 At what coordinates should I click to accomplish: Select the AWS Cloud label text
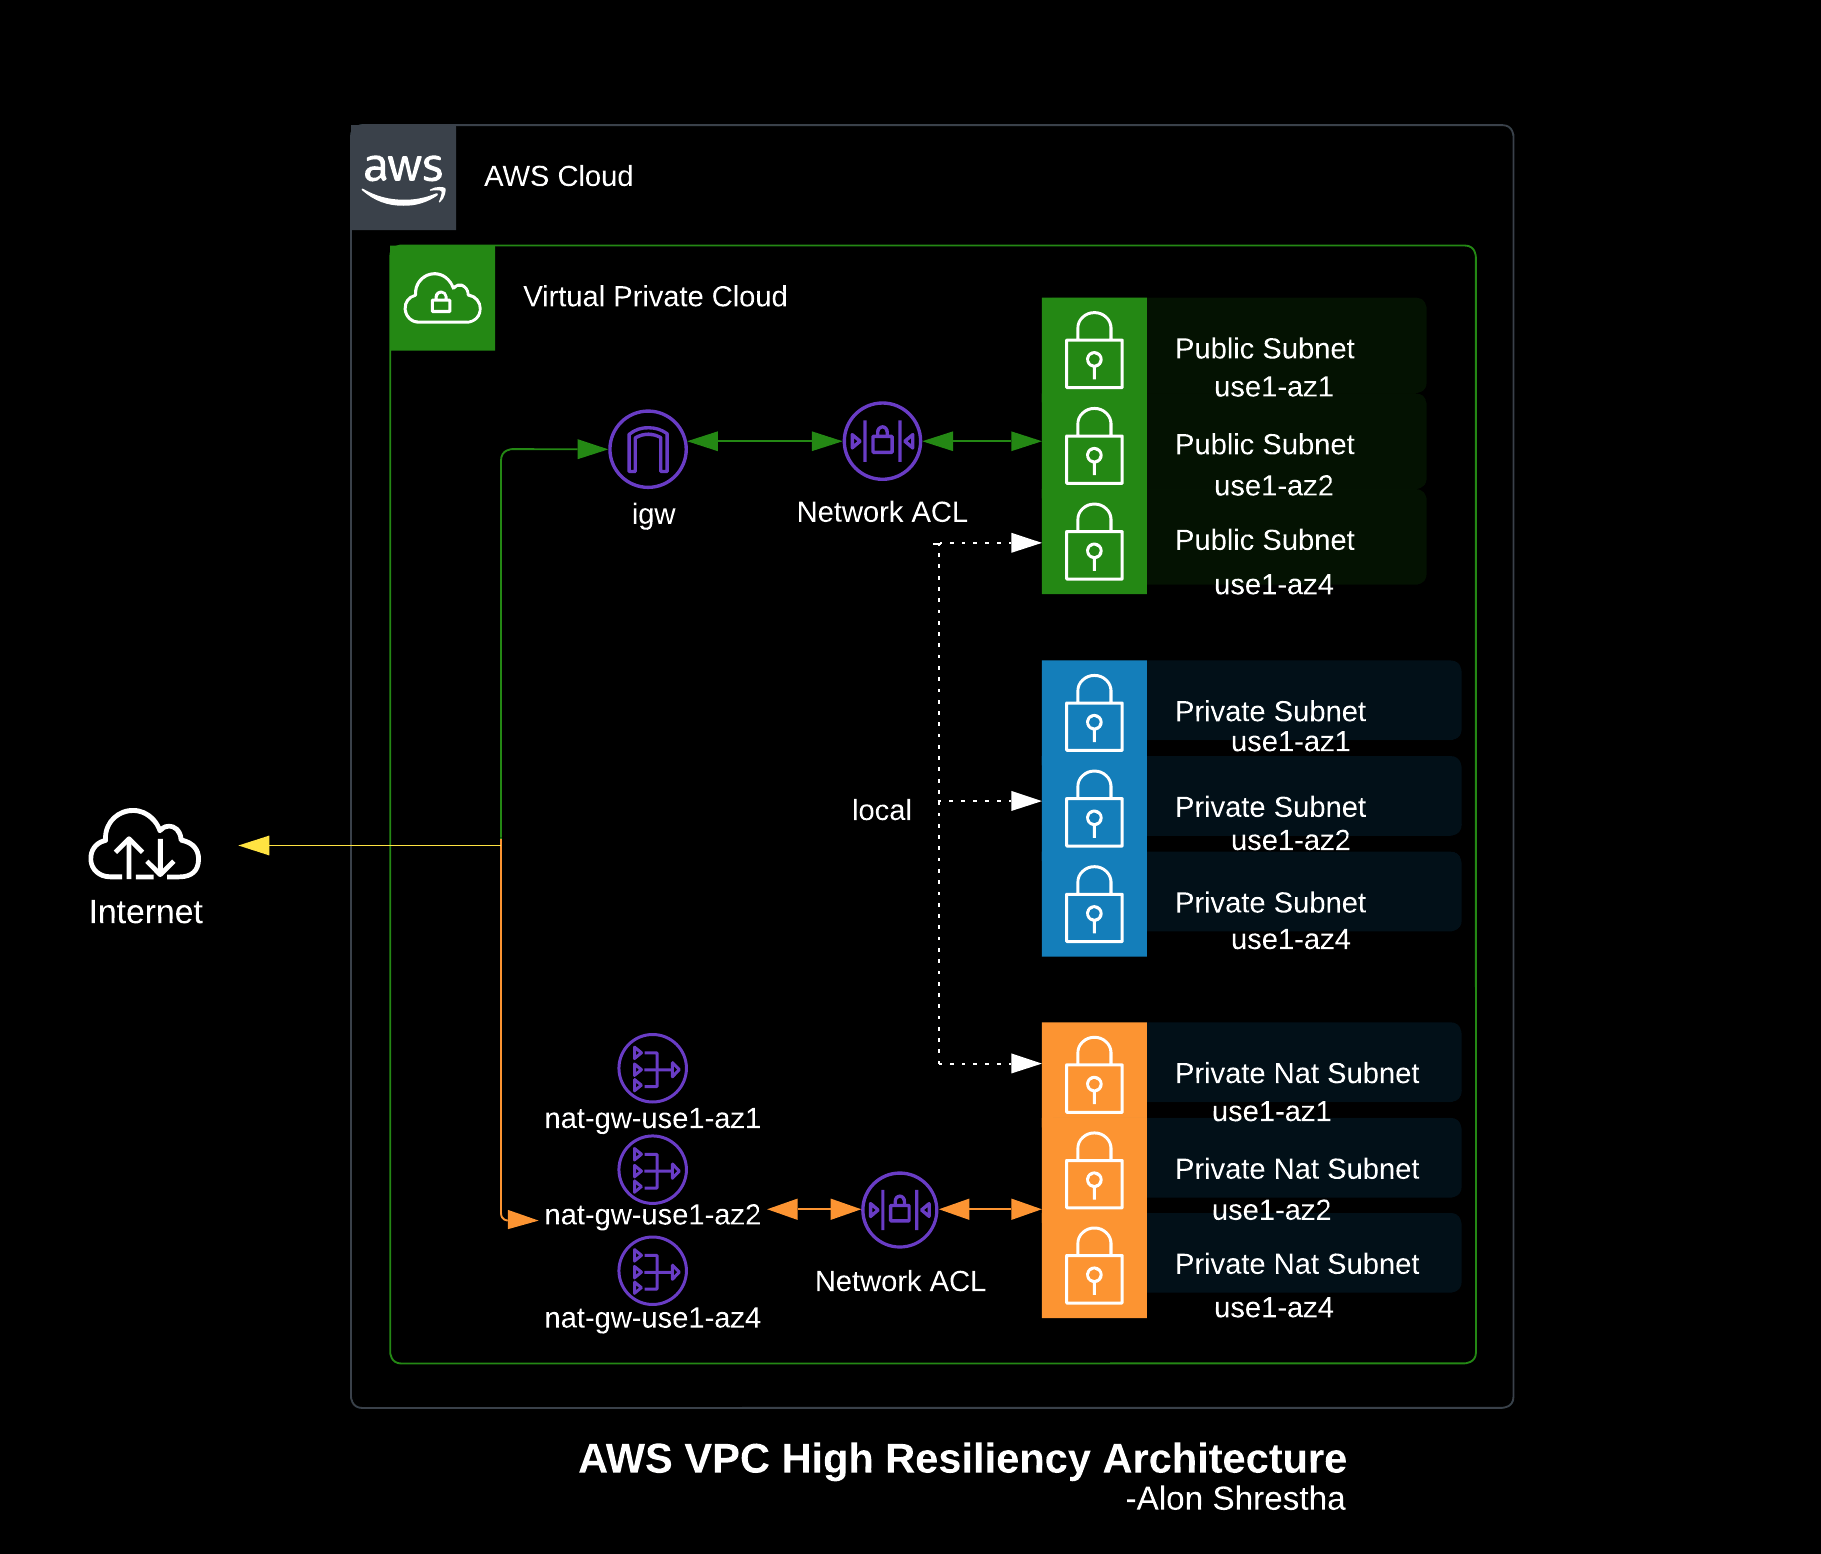[558, 176]
